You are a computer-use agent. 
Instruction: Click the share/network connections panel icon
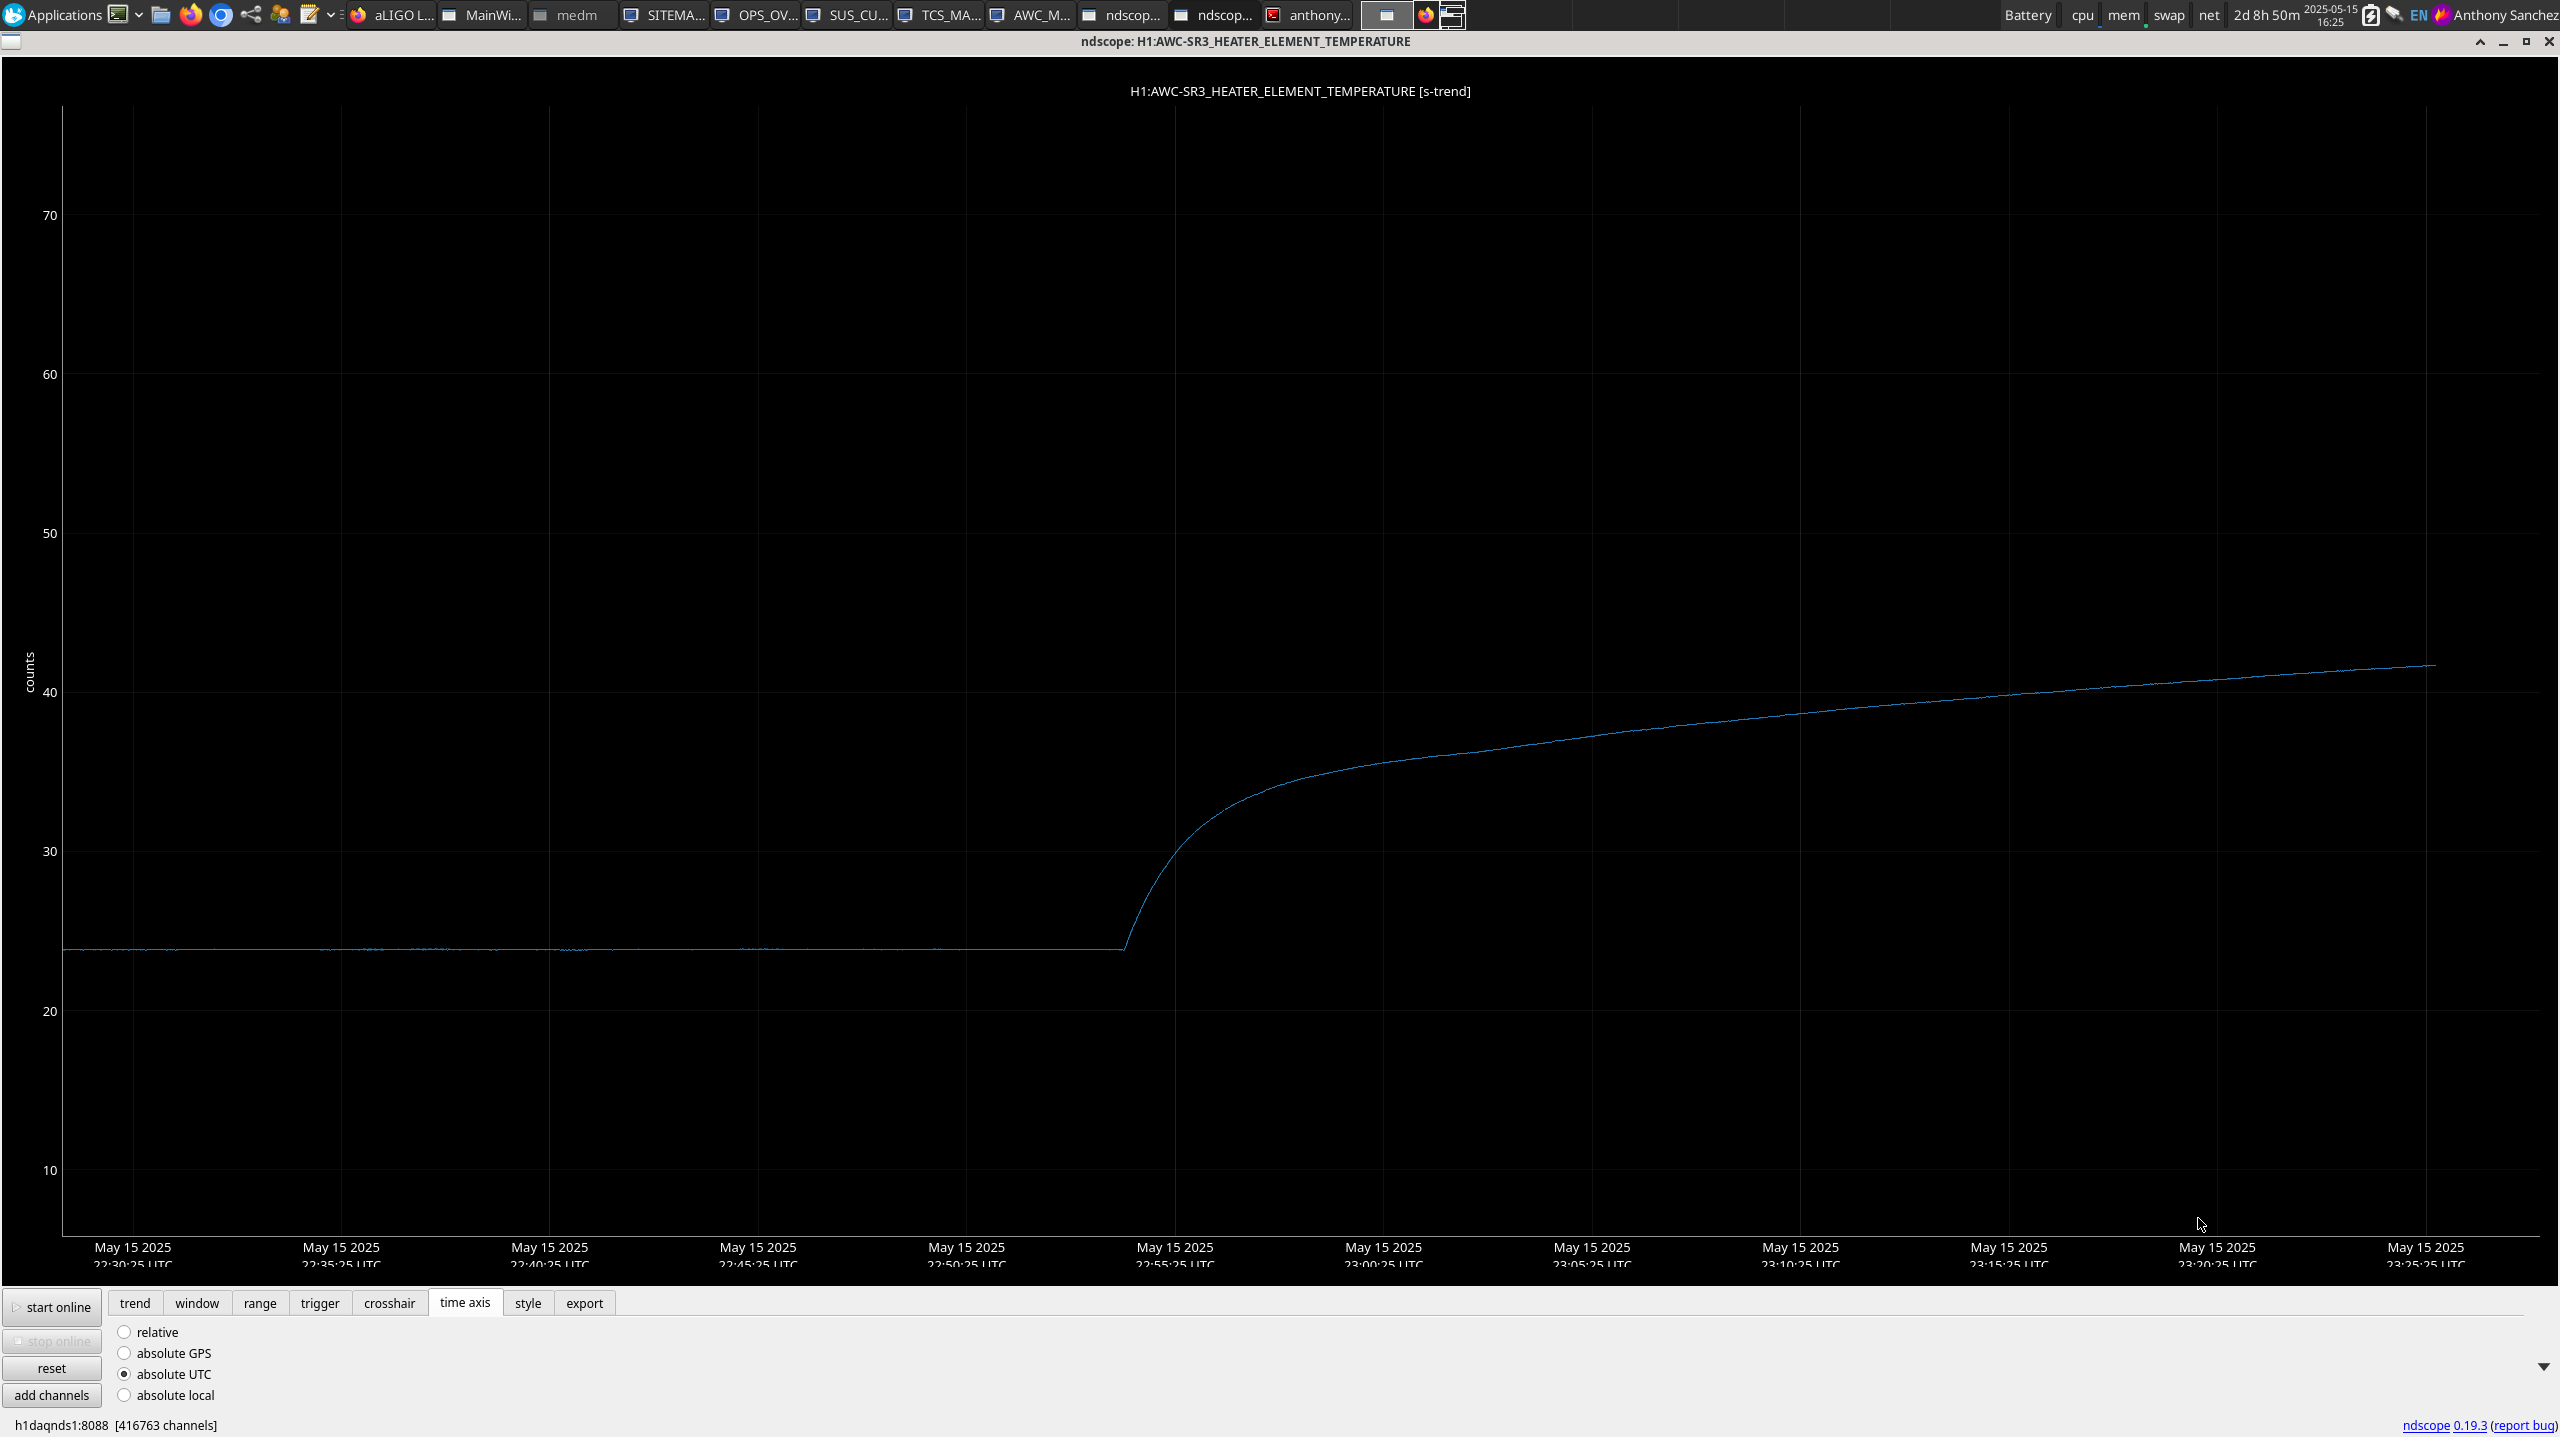(x=251, y=15)
